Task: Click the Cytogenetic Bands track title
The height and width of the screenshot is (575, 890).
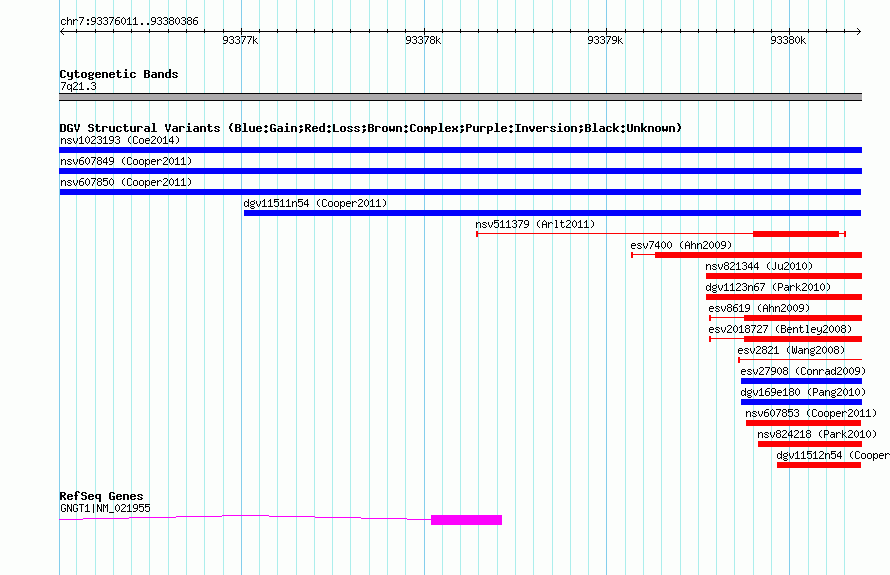Action: 119,74
